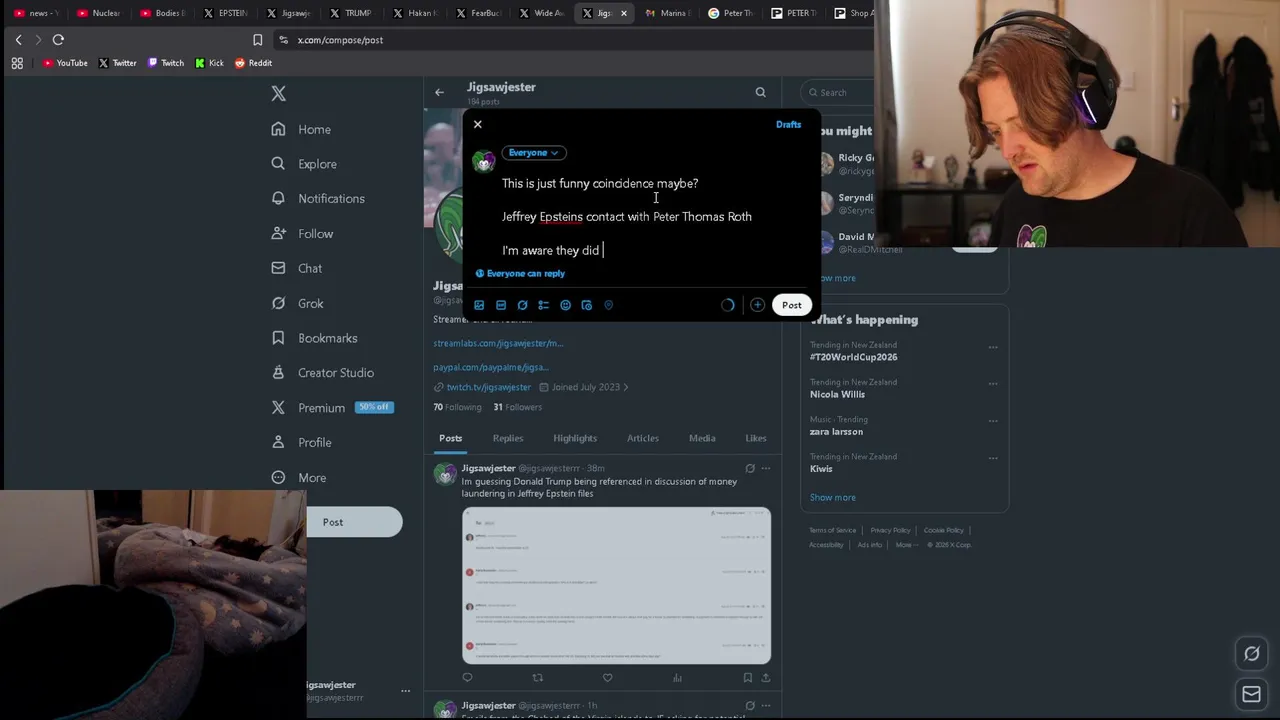The image size is (1280, 720).
Task: Click into the post text area
Action: pos(650,217)
